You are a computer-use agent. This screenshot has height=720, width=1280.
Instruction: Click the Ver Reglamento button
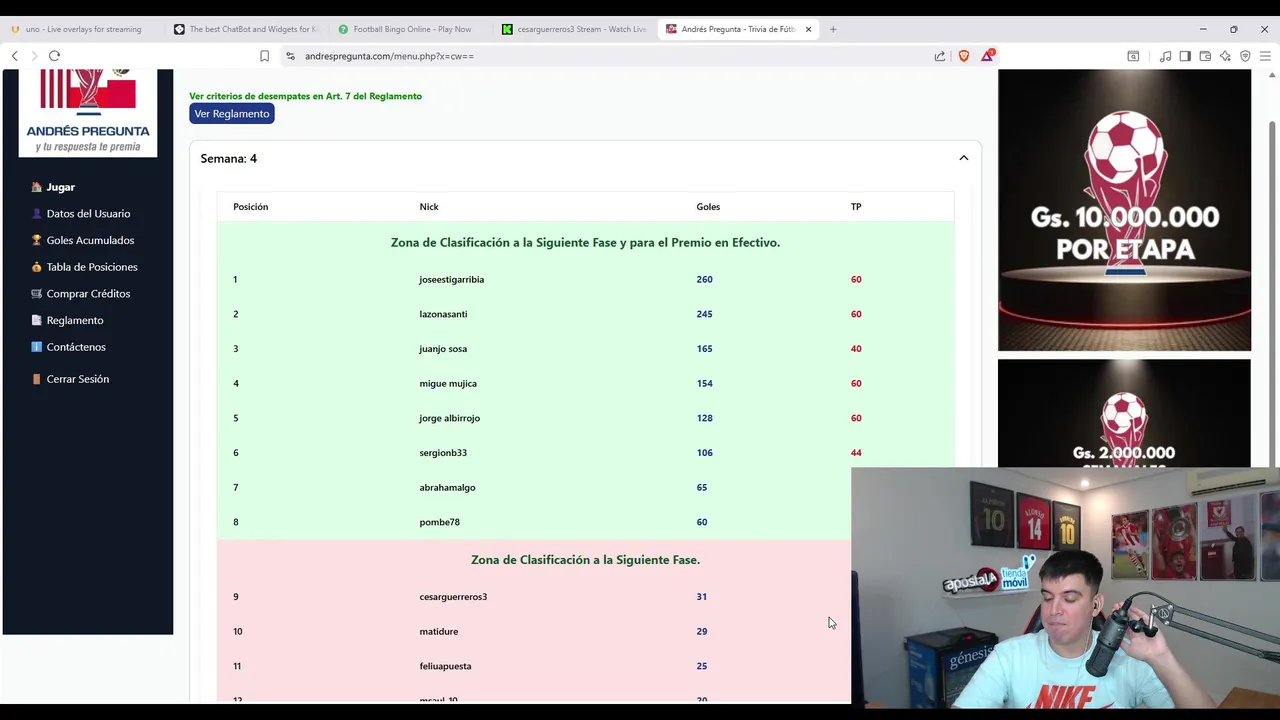click(x=232, y=114)
